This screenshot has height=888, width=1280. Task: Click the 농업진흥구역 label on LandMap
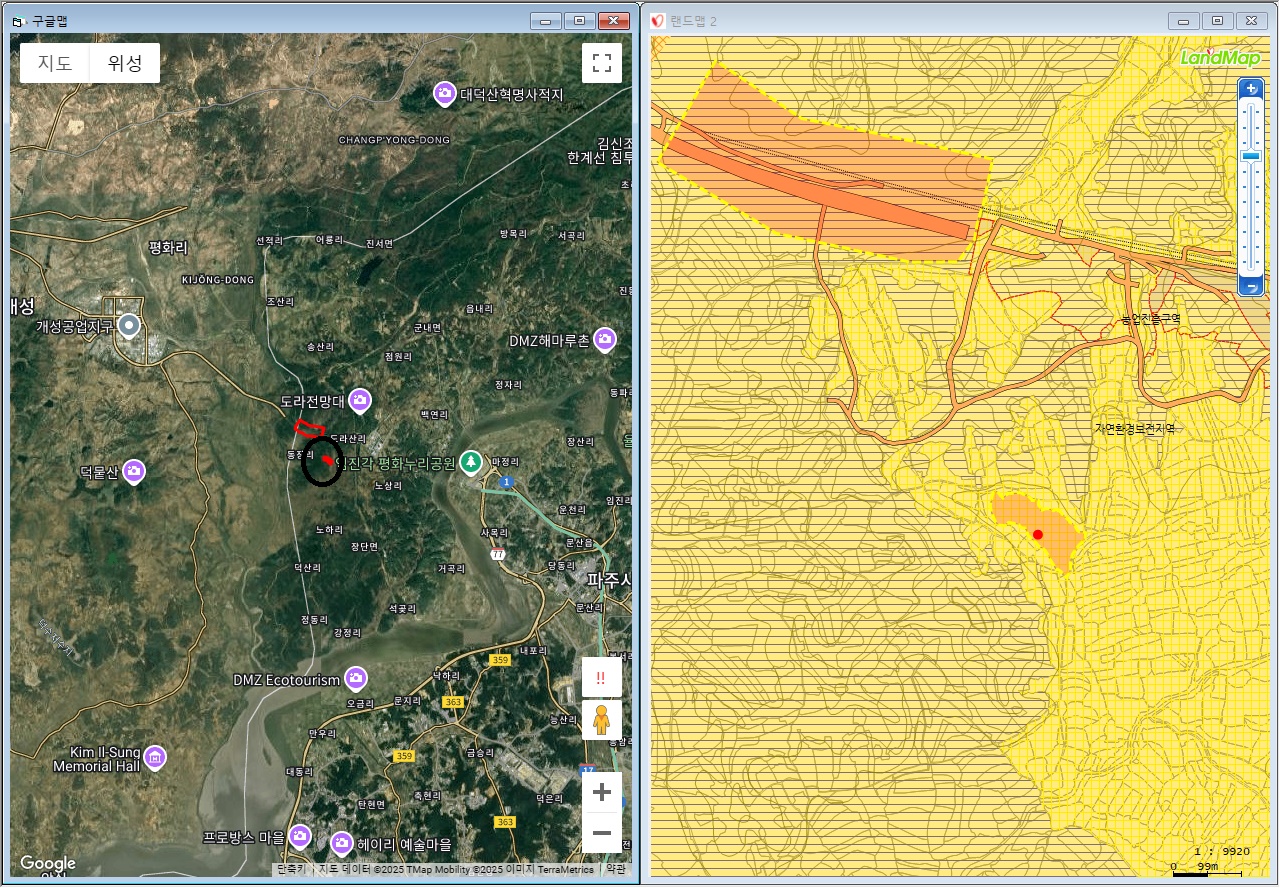[x=1151, y=319]
